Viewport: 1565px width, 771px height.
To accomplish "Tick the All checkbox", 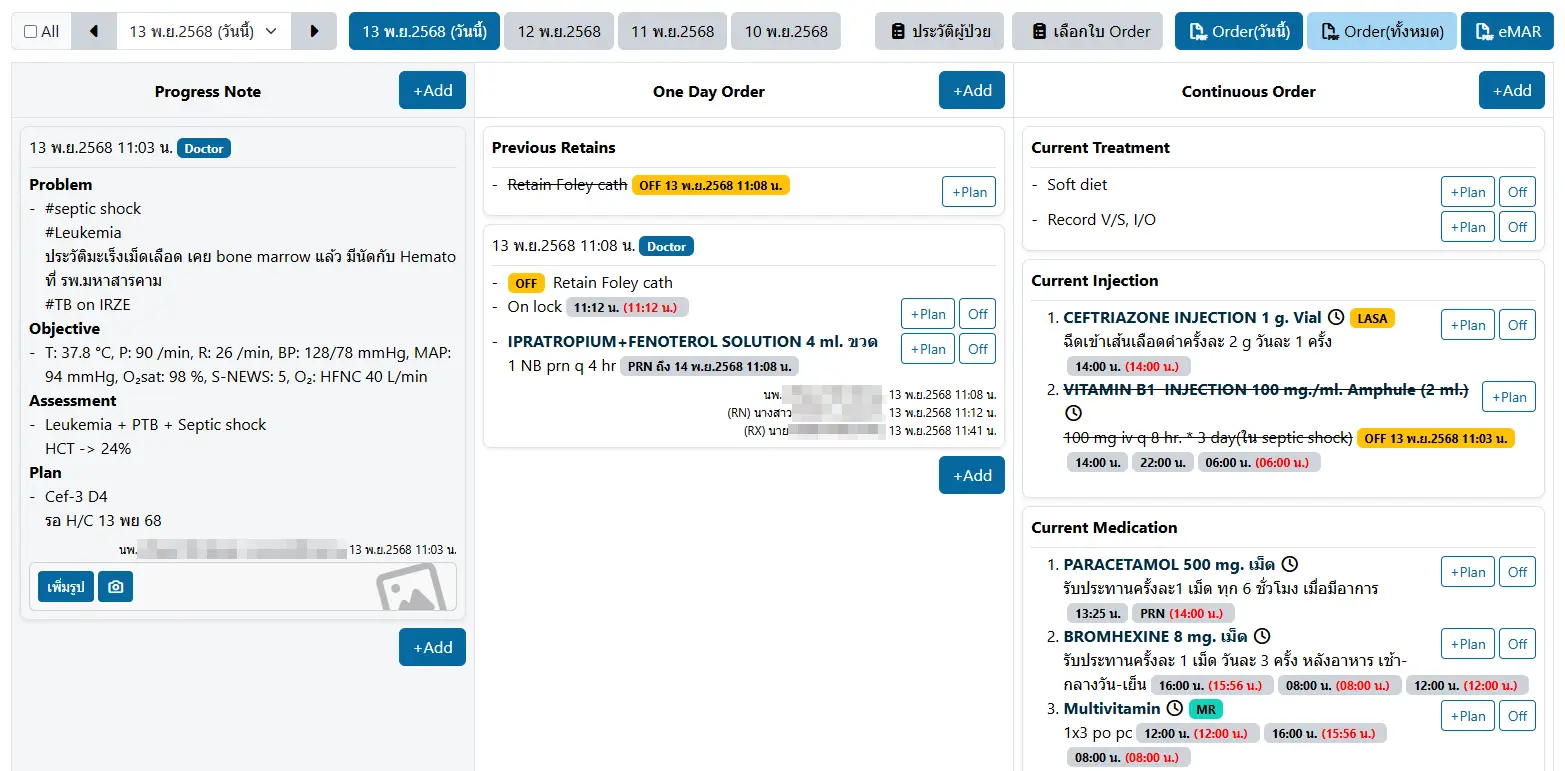I will [x=30, y=32].
